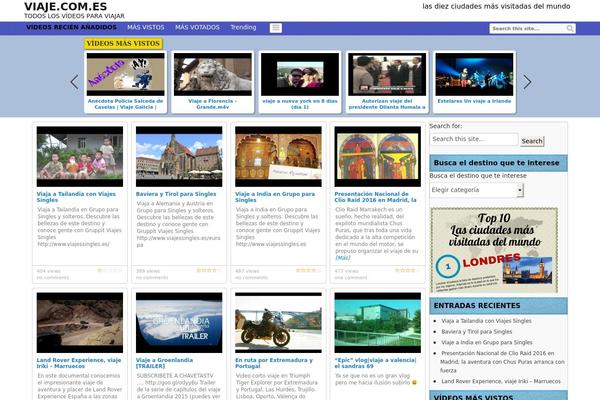This screenshot has height=400, width=600.
Task: Open recent entry Presentación Nacional de Clio Raid
Action: pos(502,362)
